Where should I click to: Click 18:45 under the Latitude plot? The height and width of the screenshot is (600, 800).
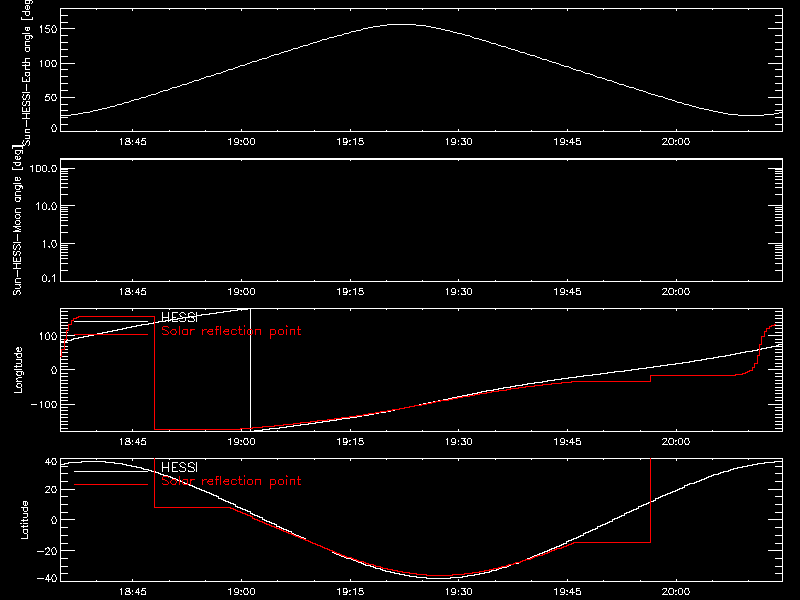[133, 592]
